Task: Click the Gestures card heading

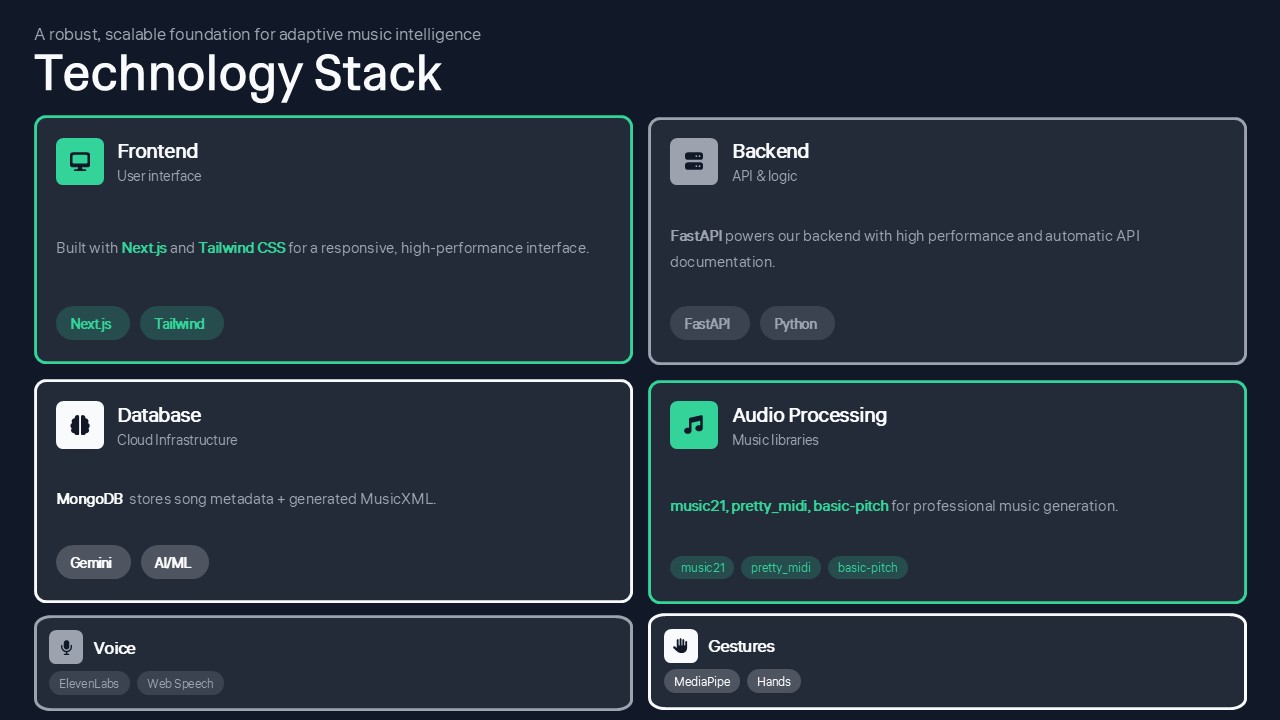Action: tap(741, 646)
